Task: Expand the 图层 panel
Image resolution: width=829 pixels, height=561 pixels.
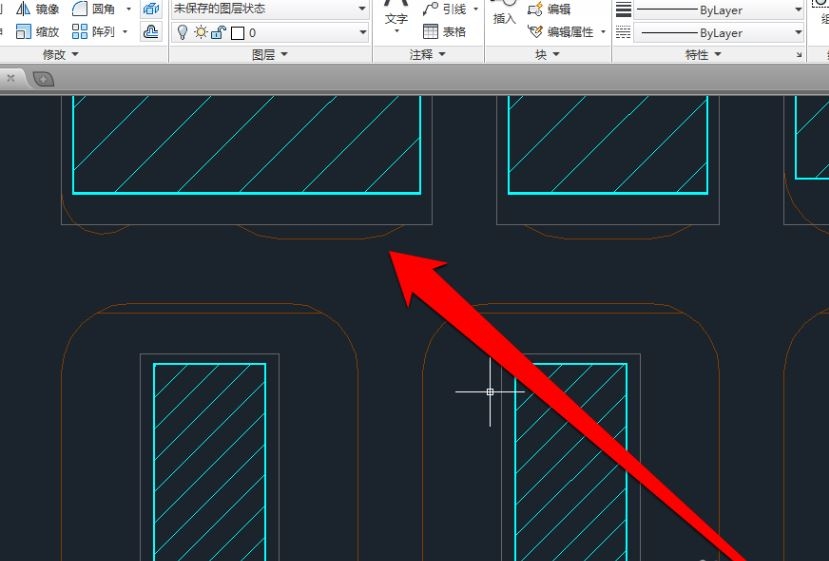Action: point(270,54)
